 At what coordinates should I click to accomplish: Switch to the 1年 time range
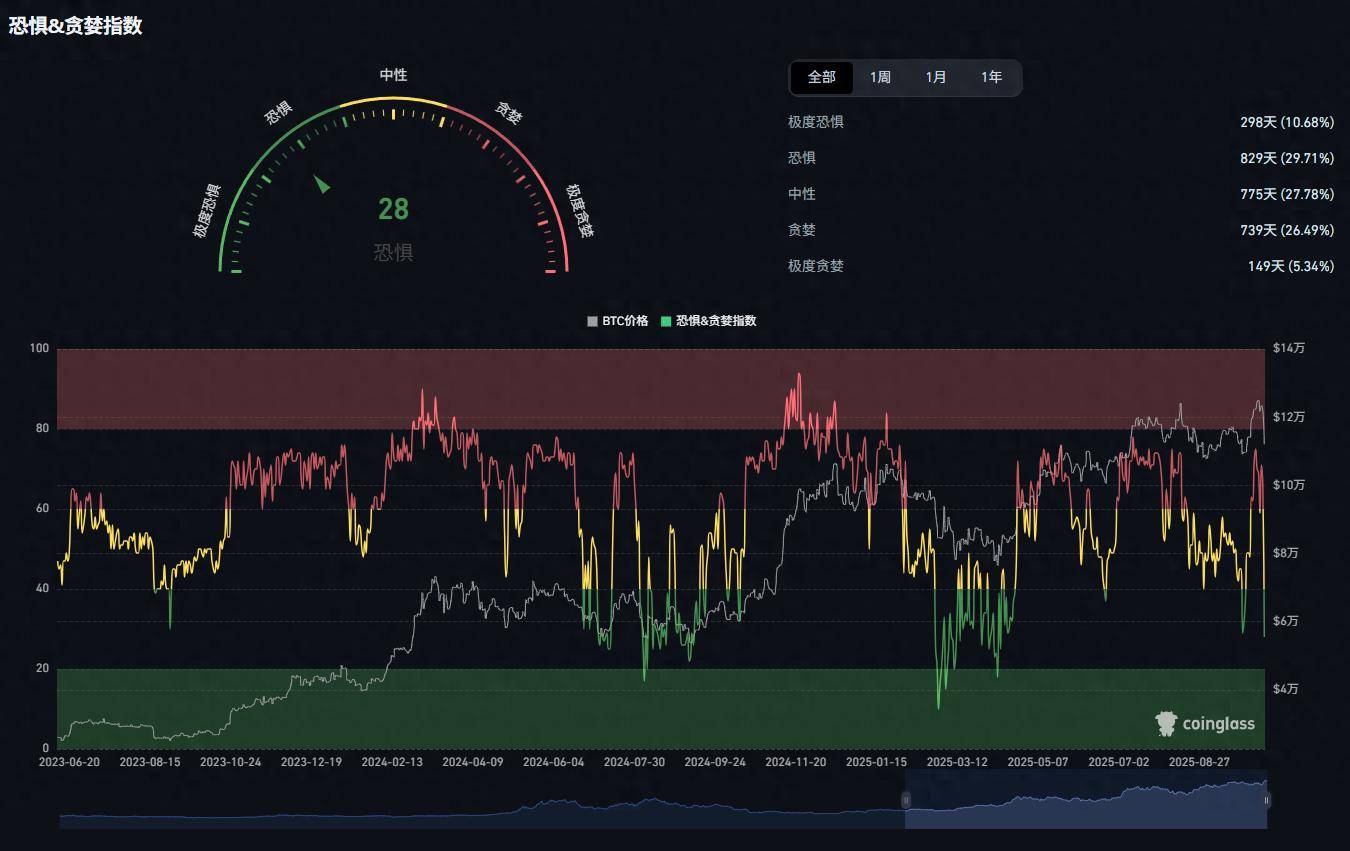991,77
